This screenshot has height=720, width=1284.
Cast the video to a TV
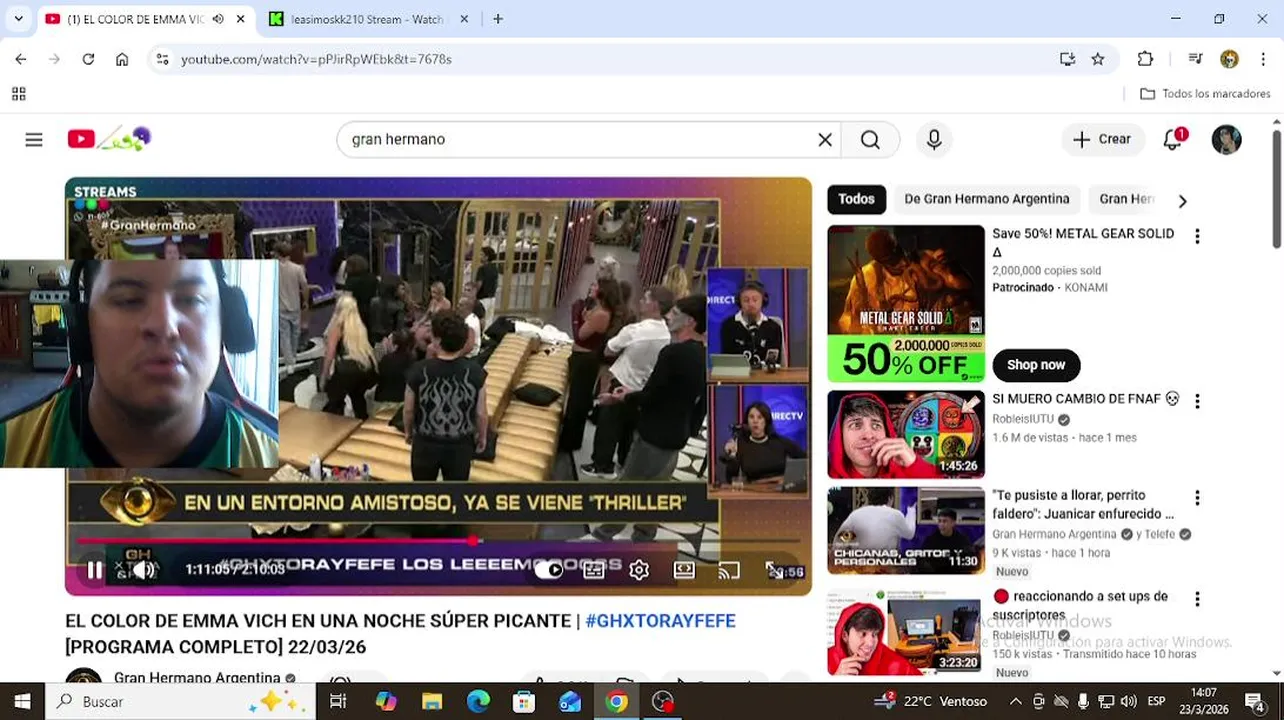pyautogui.click(x=729, y=570)
